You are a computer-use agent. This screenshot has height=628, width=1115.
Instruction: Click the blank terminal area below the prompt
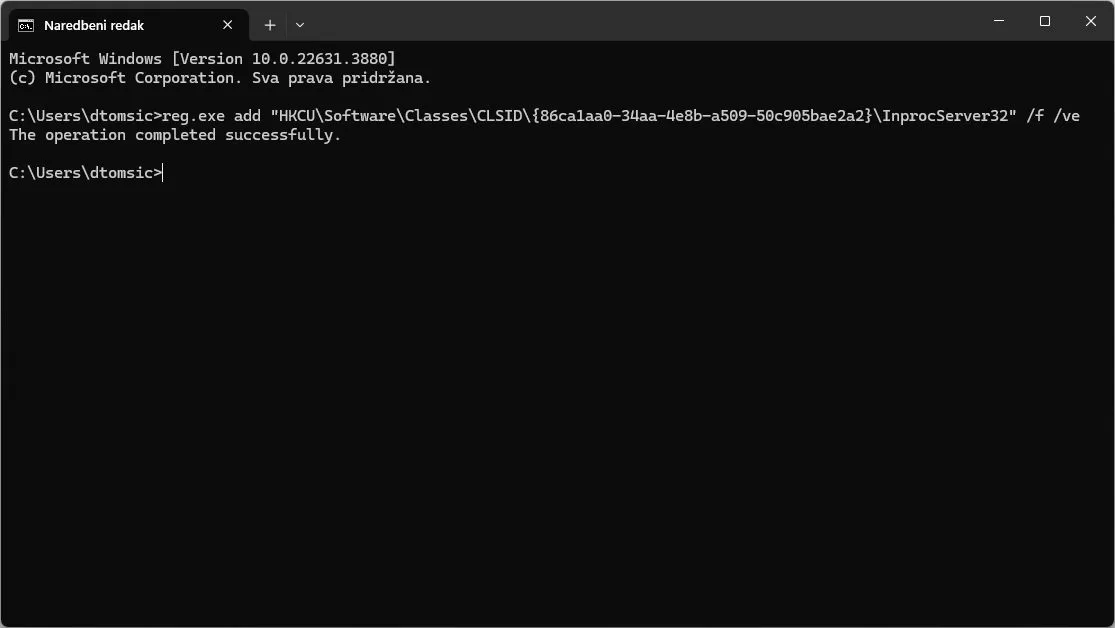(556, 400)
